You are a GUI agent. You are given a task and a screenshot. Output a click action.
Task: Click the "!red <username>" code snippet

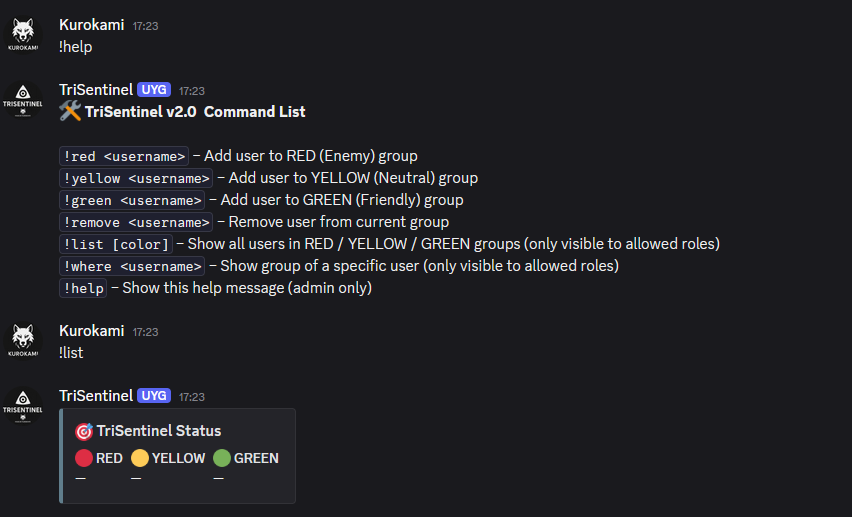coord(124,156)
